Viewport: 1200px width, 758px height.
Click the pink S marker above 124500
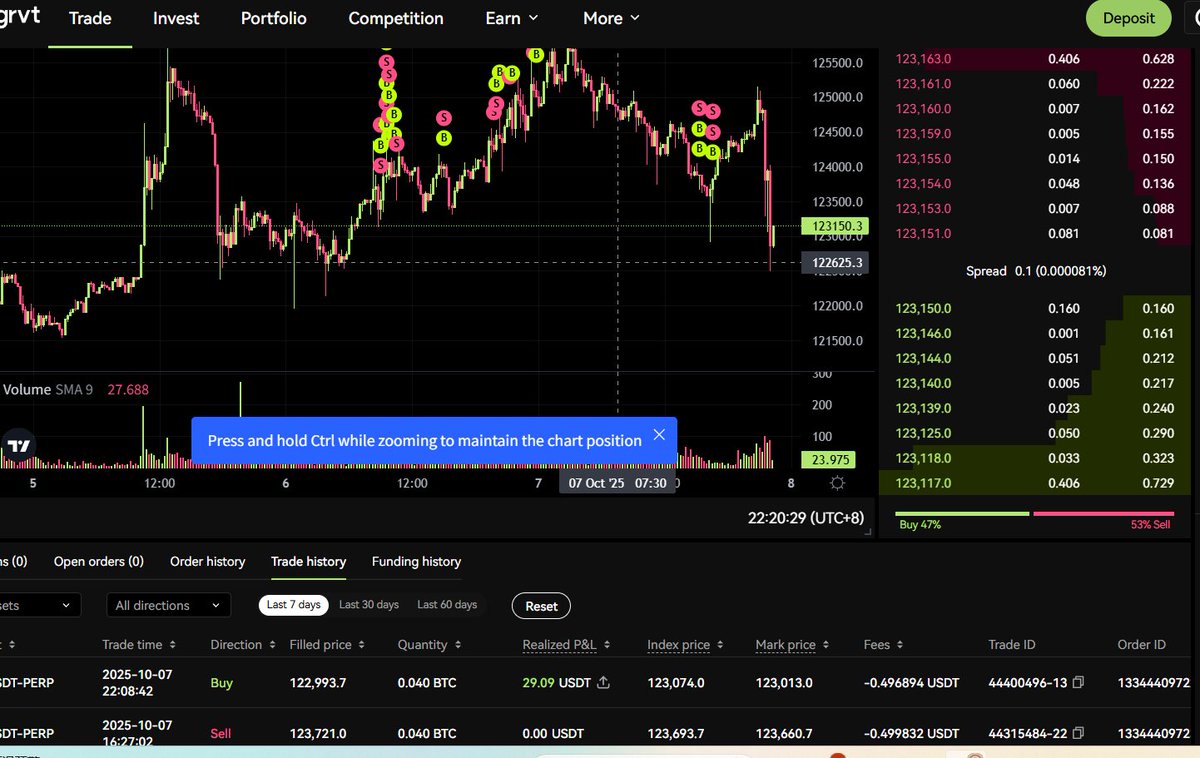pyautogui.click(x=444, y=118)
